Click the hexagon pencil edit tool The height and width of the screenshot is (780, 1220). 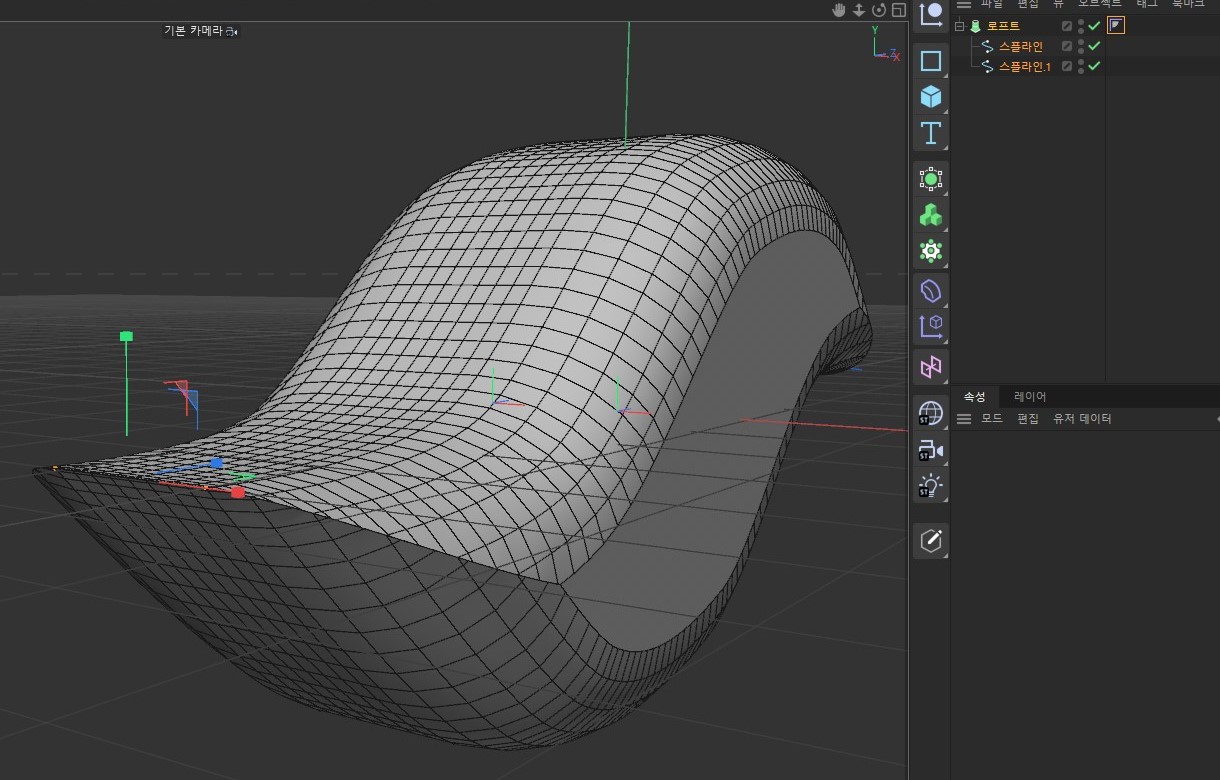click(x=931, y=541)
